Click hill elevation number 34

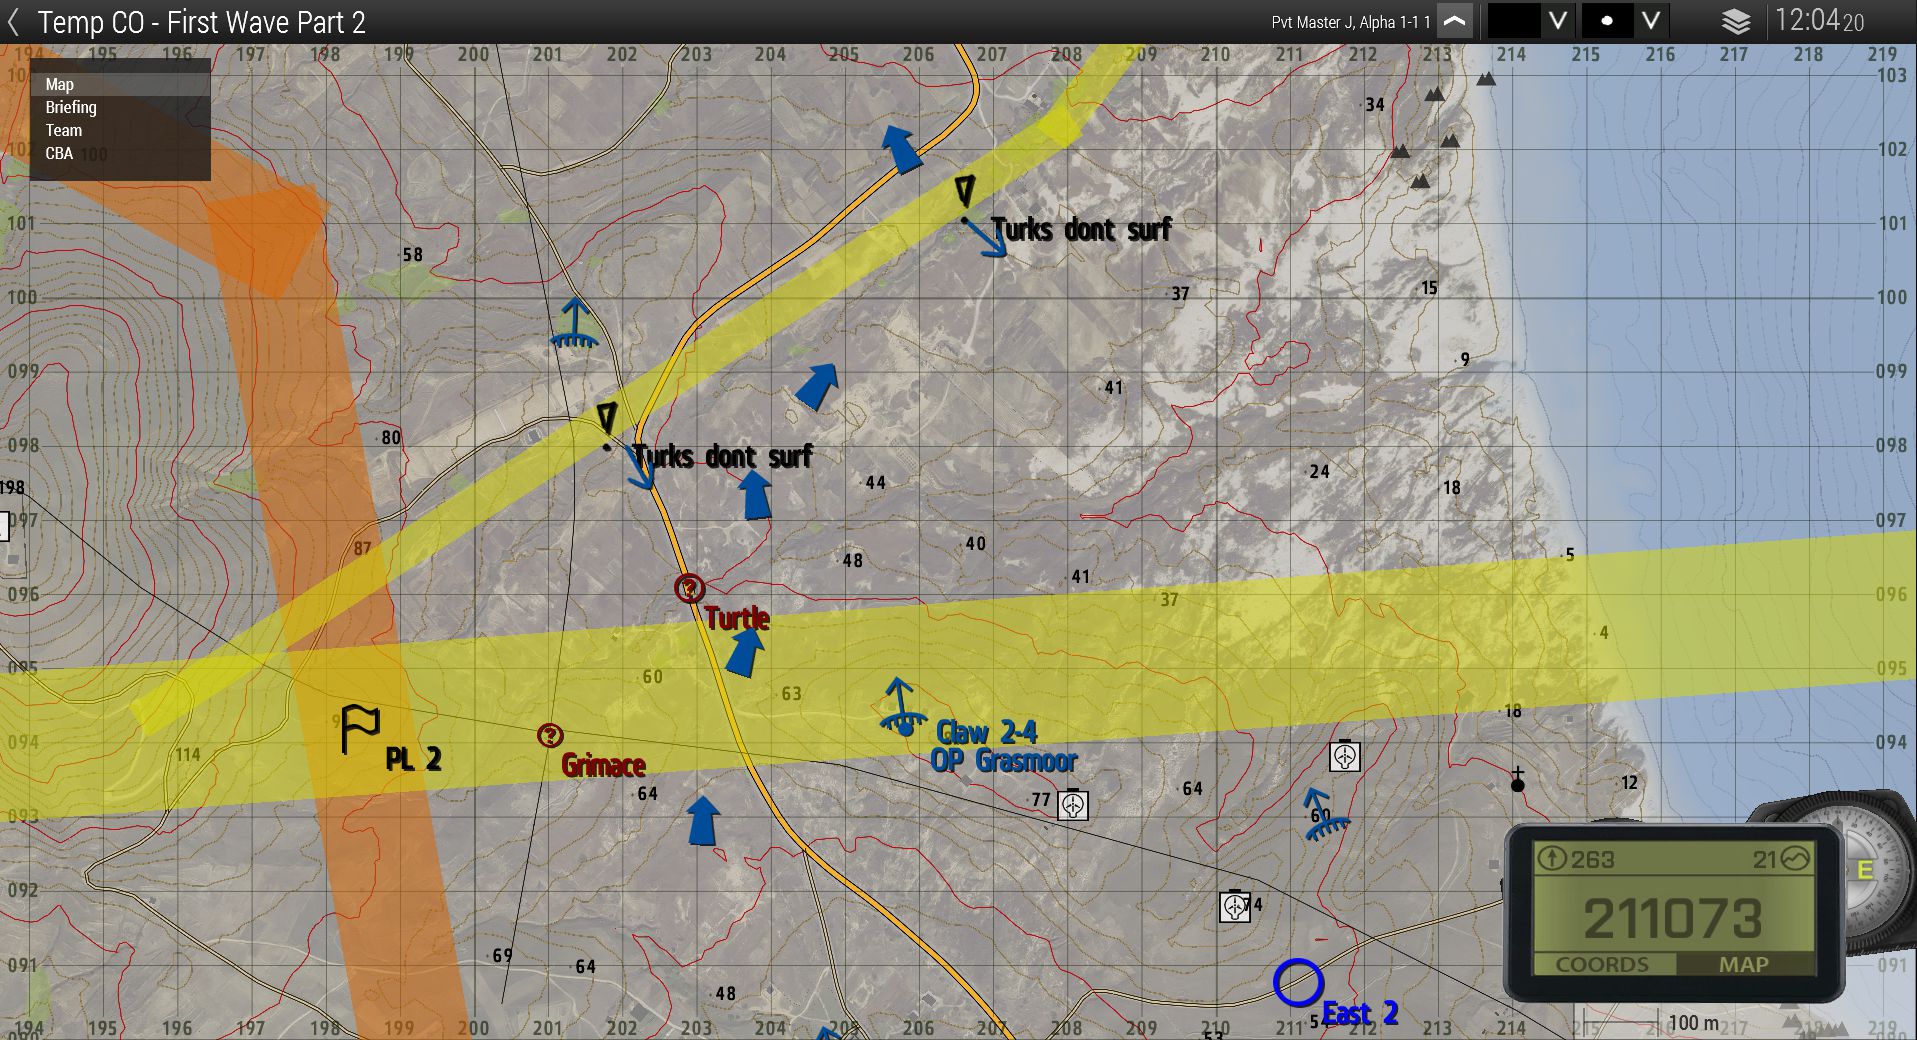(x=1375, y=105)
